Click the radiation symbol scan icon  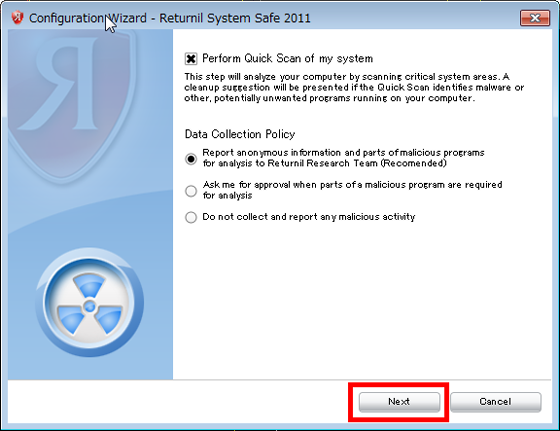coord(89,303)
